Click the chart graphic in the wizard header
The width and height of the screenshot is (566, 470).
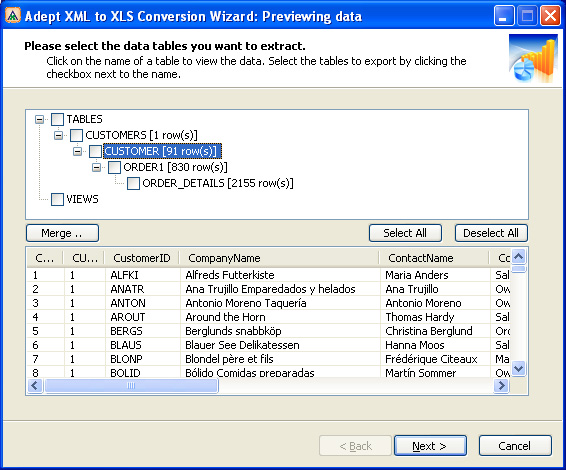533,58
